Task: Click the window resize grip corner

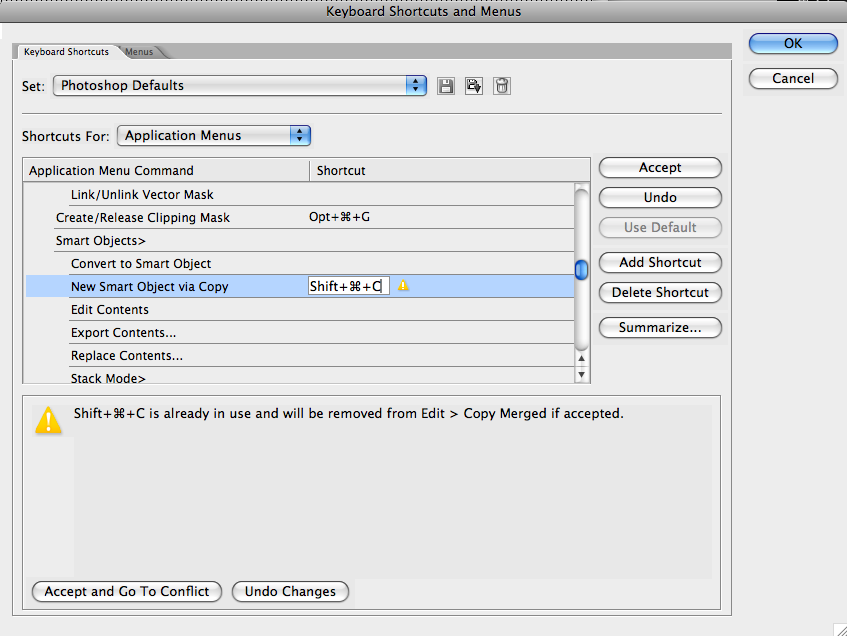Action: point(841,630)
